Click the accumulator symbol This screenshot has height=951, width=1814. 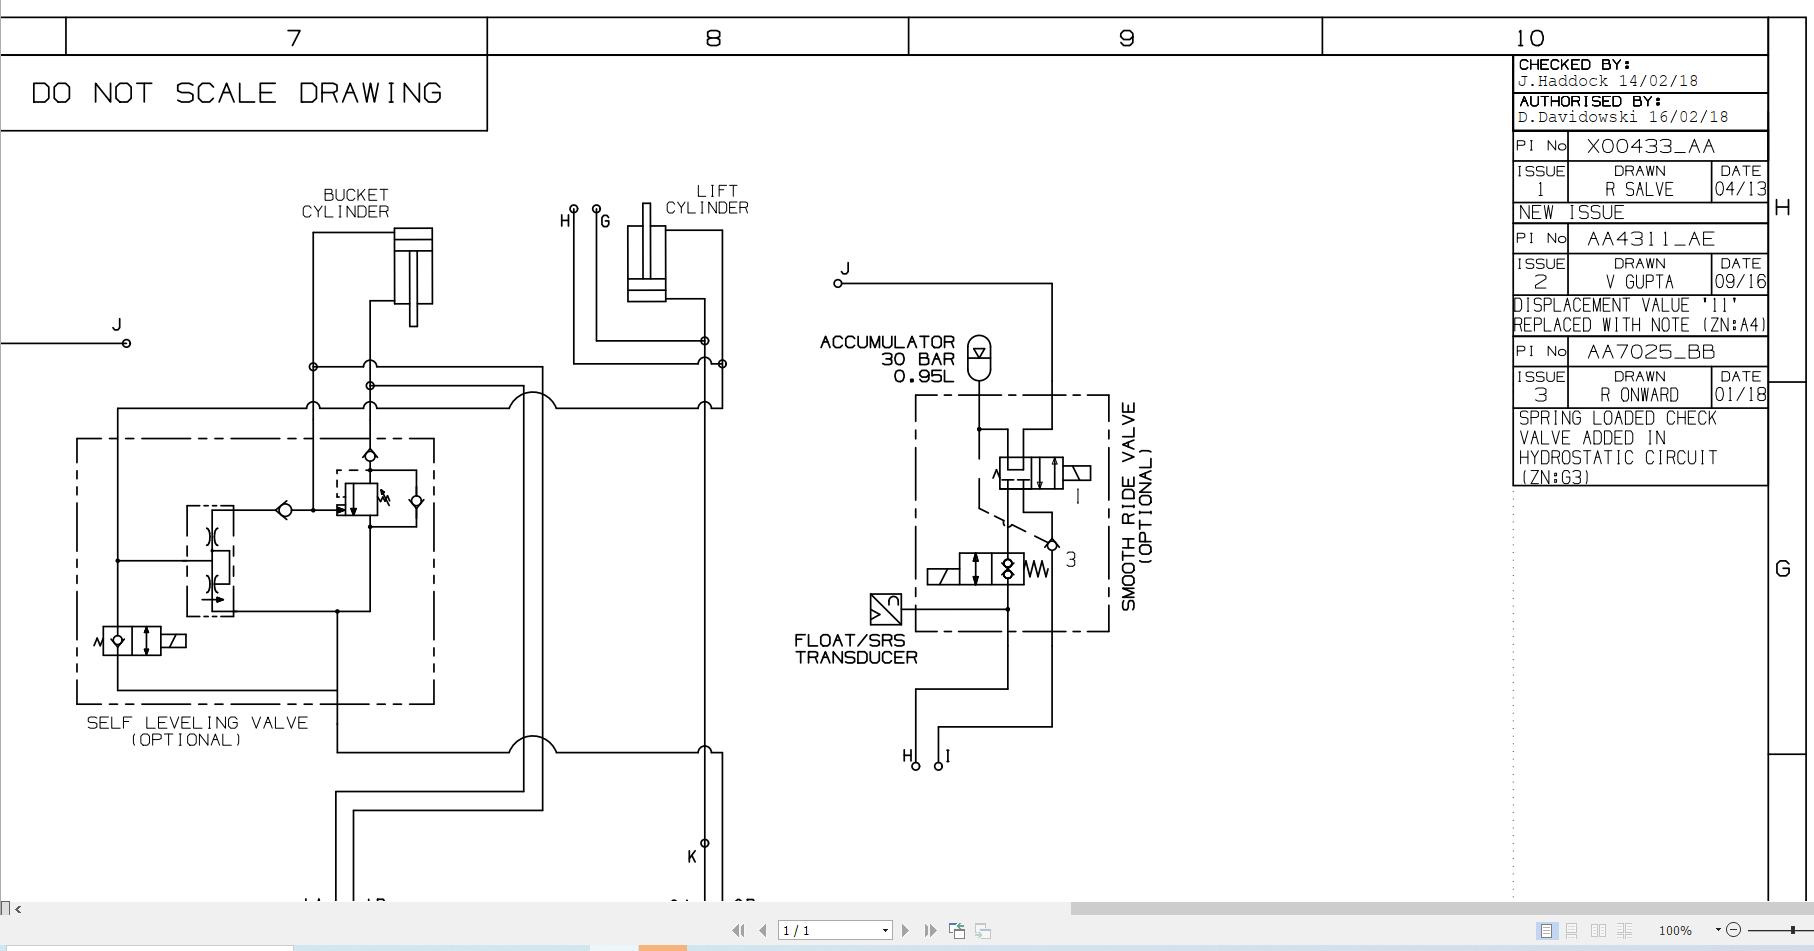(x=979, y=358)
